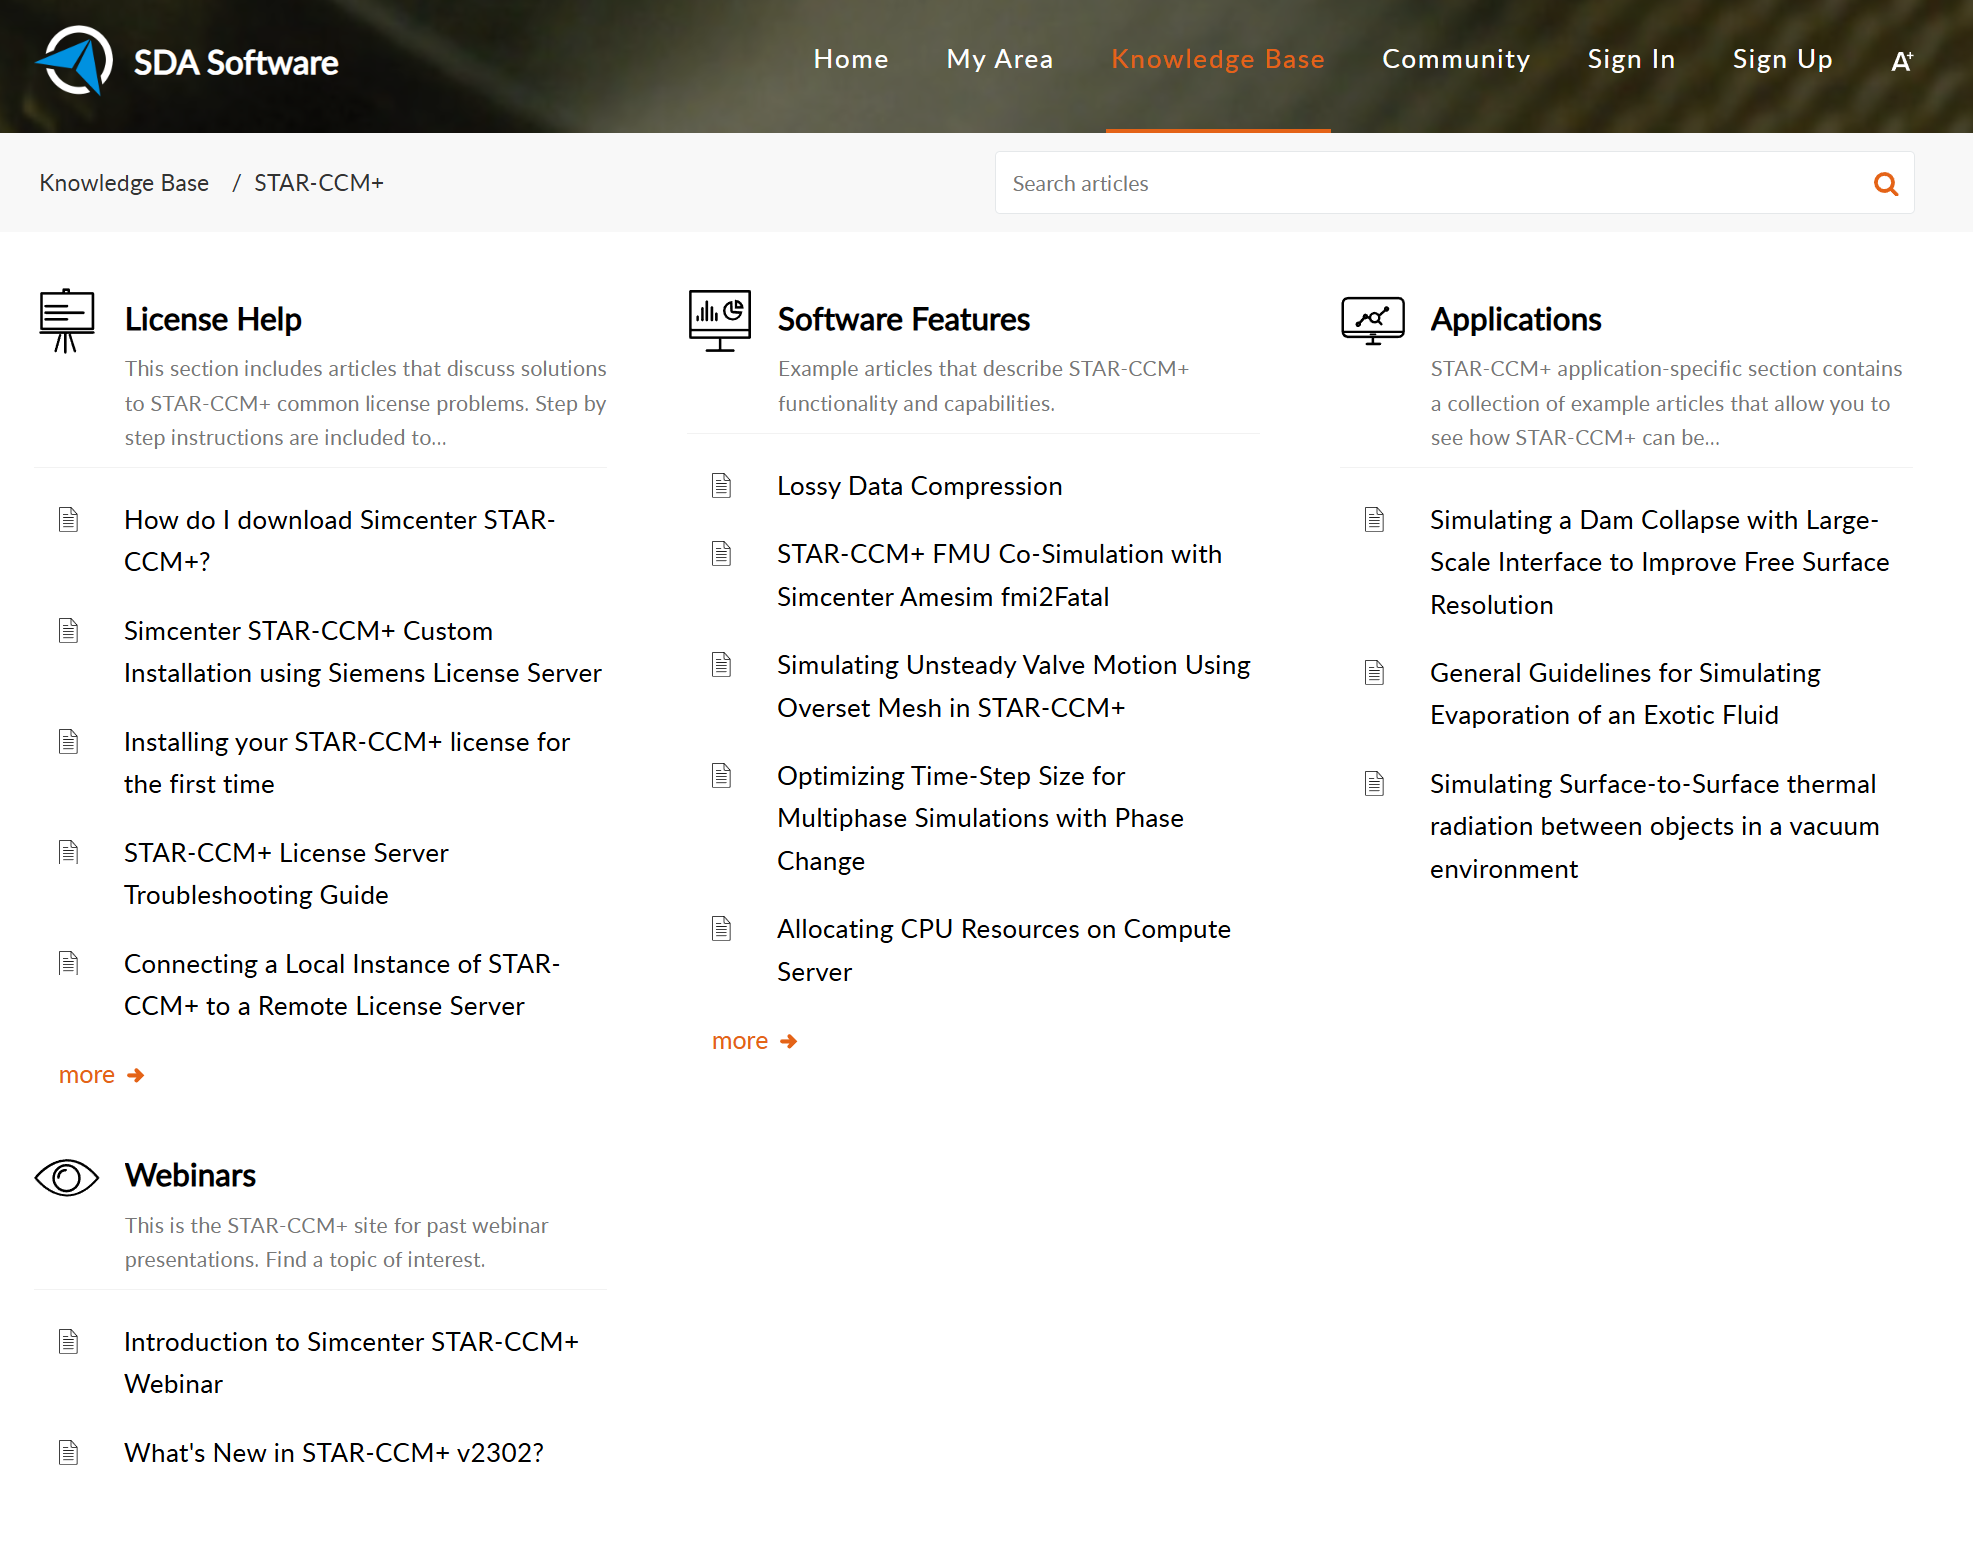Click the accessibility A+ icon in the header
The image size is (1973, 1557).
click(x=1900, y=59)
